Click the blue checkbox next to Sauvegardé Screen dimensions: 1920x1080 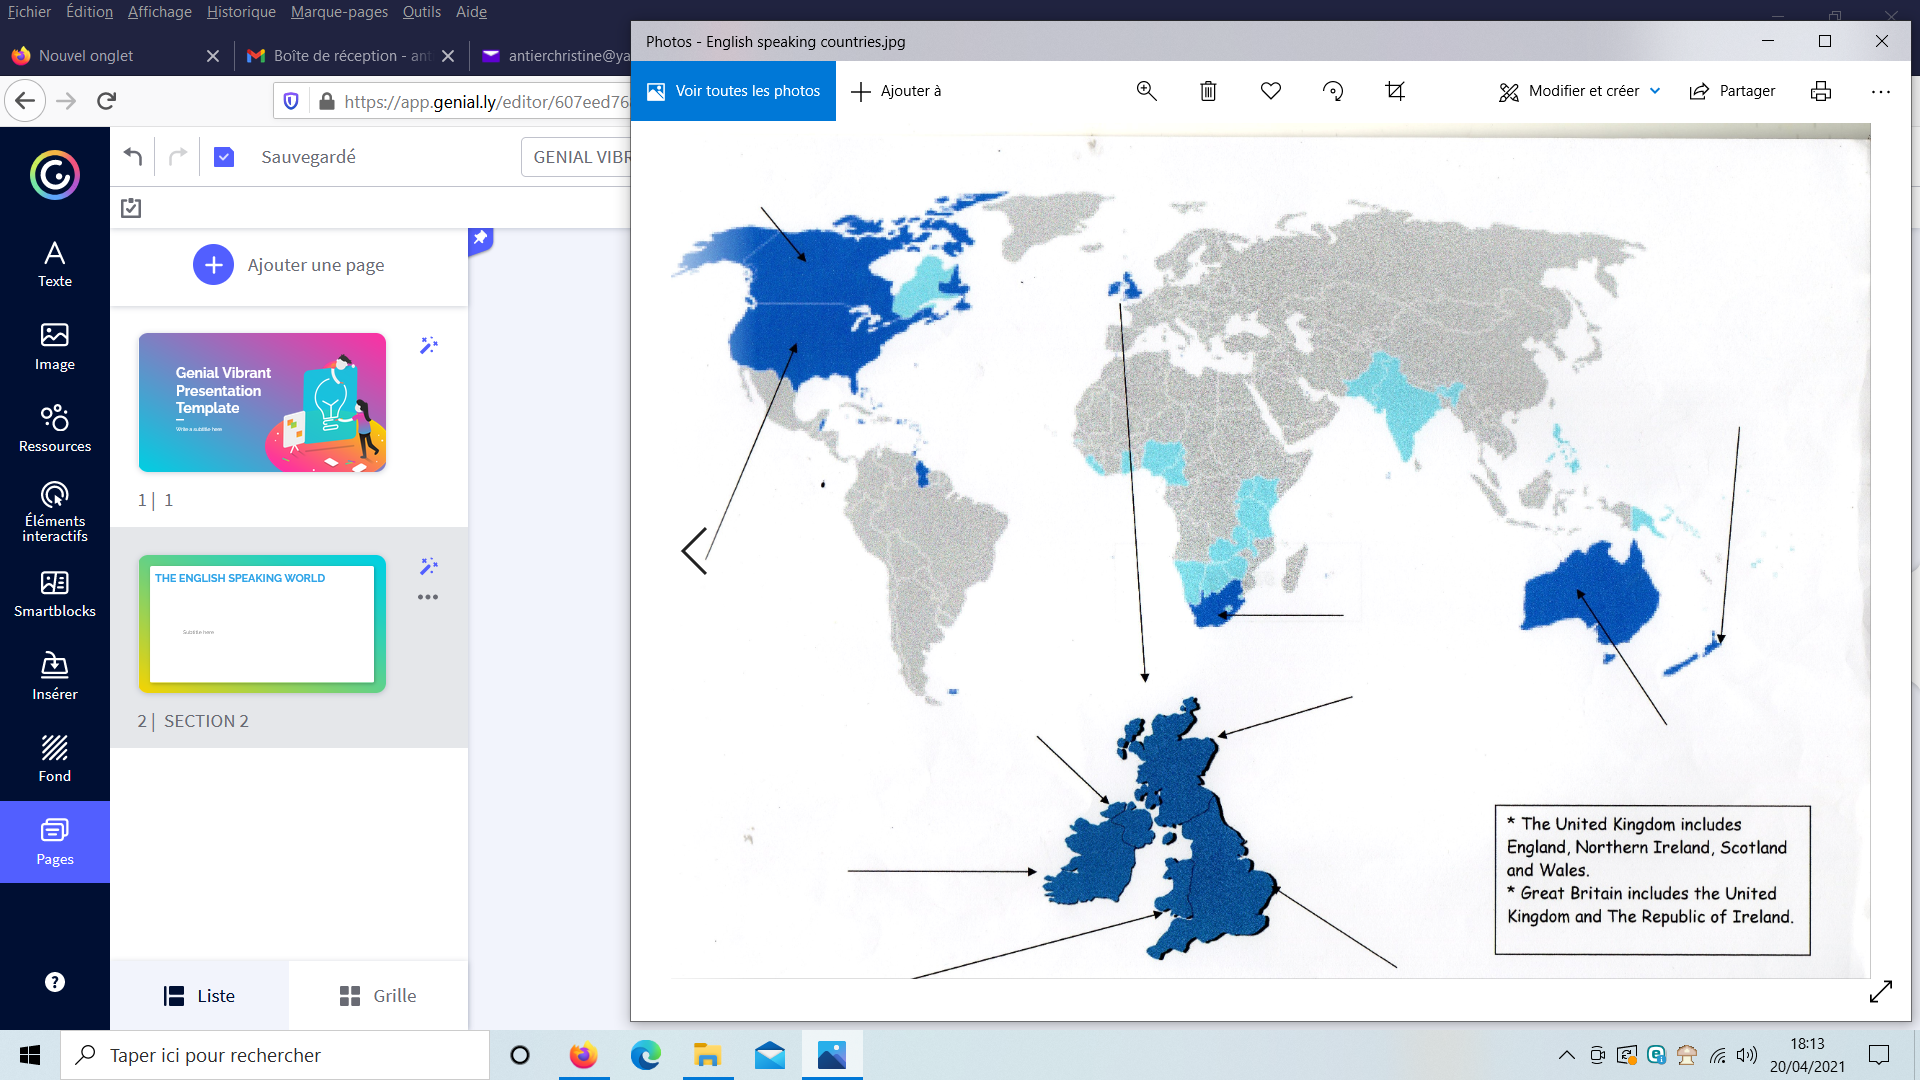[x=224, y=156]
